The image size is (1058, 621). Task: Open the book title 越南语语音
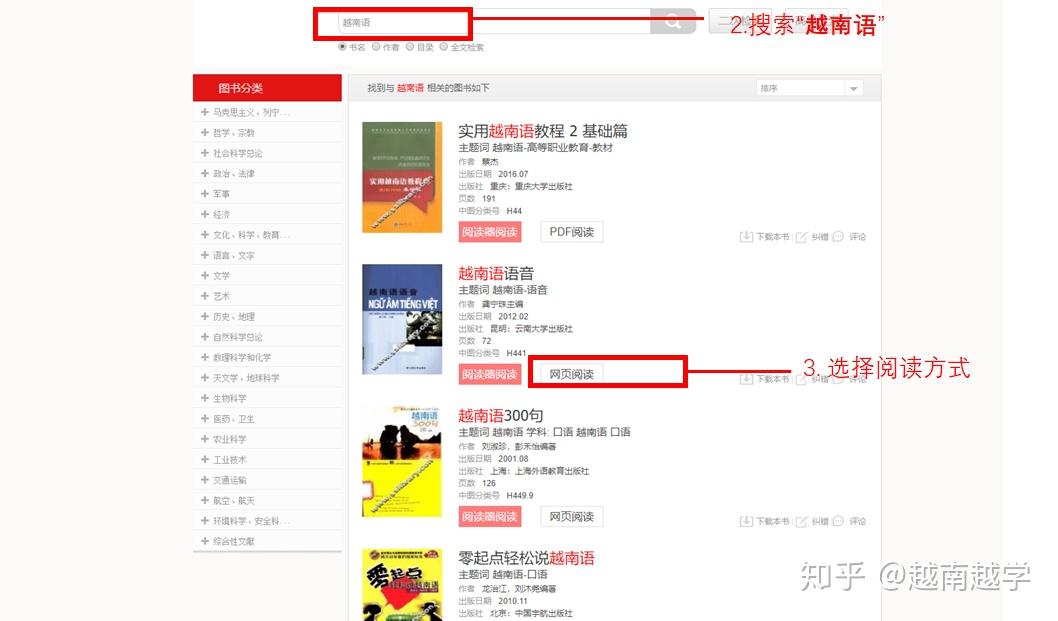click(496, 273)
